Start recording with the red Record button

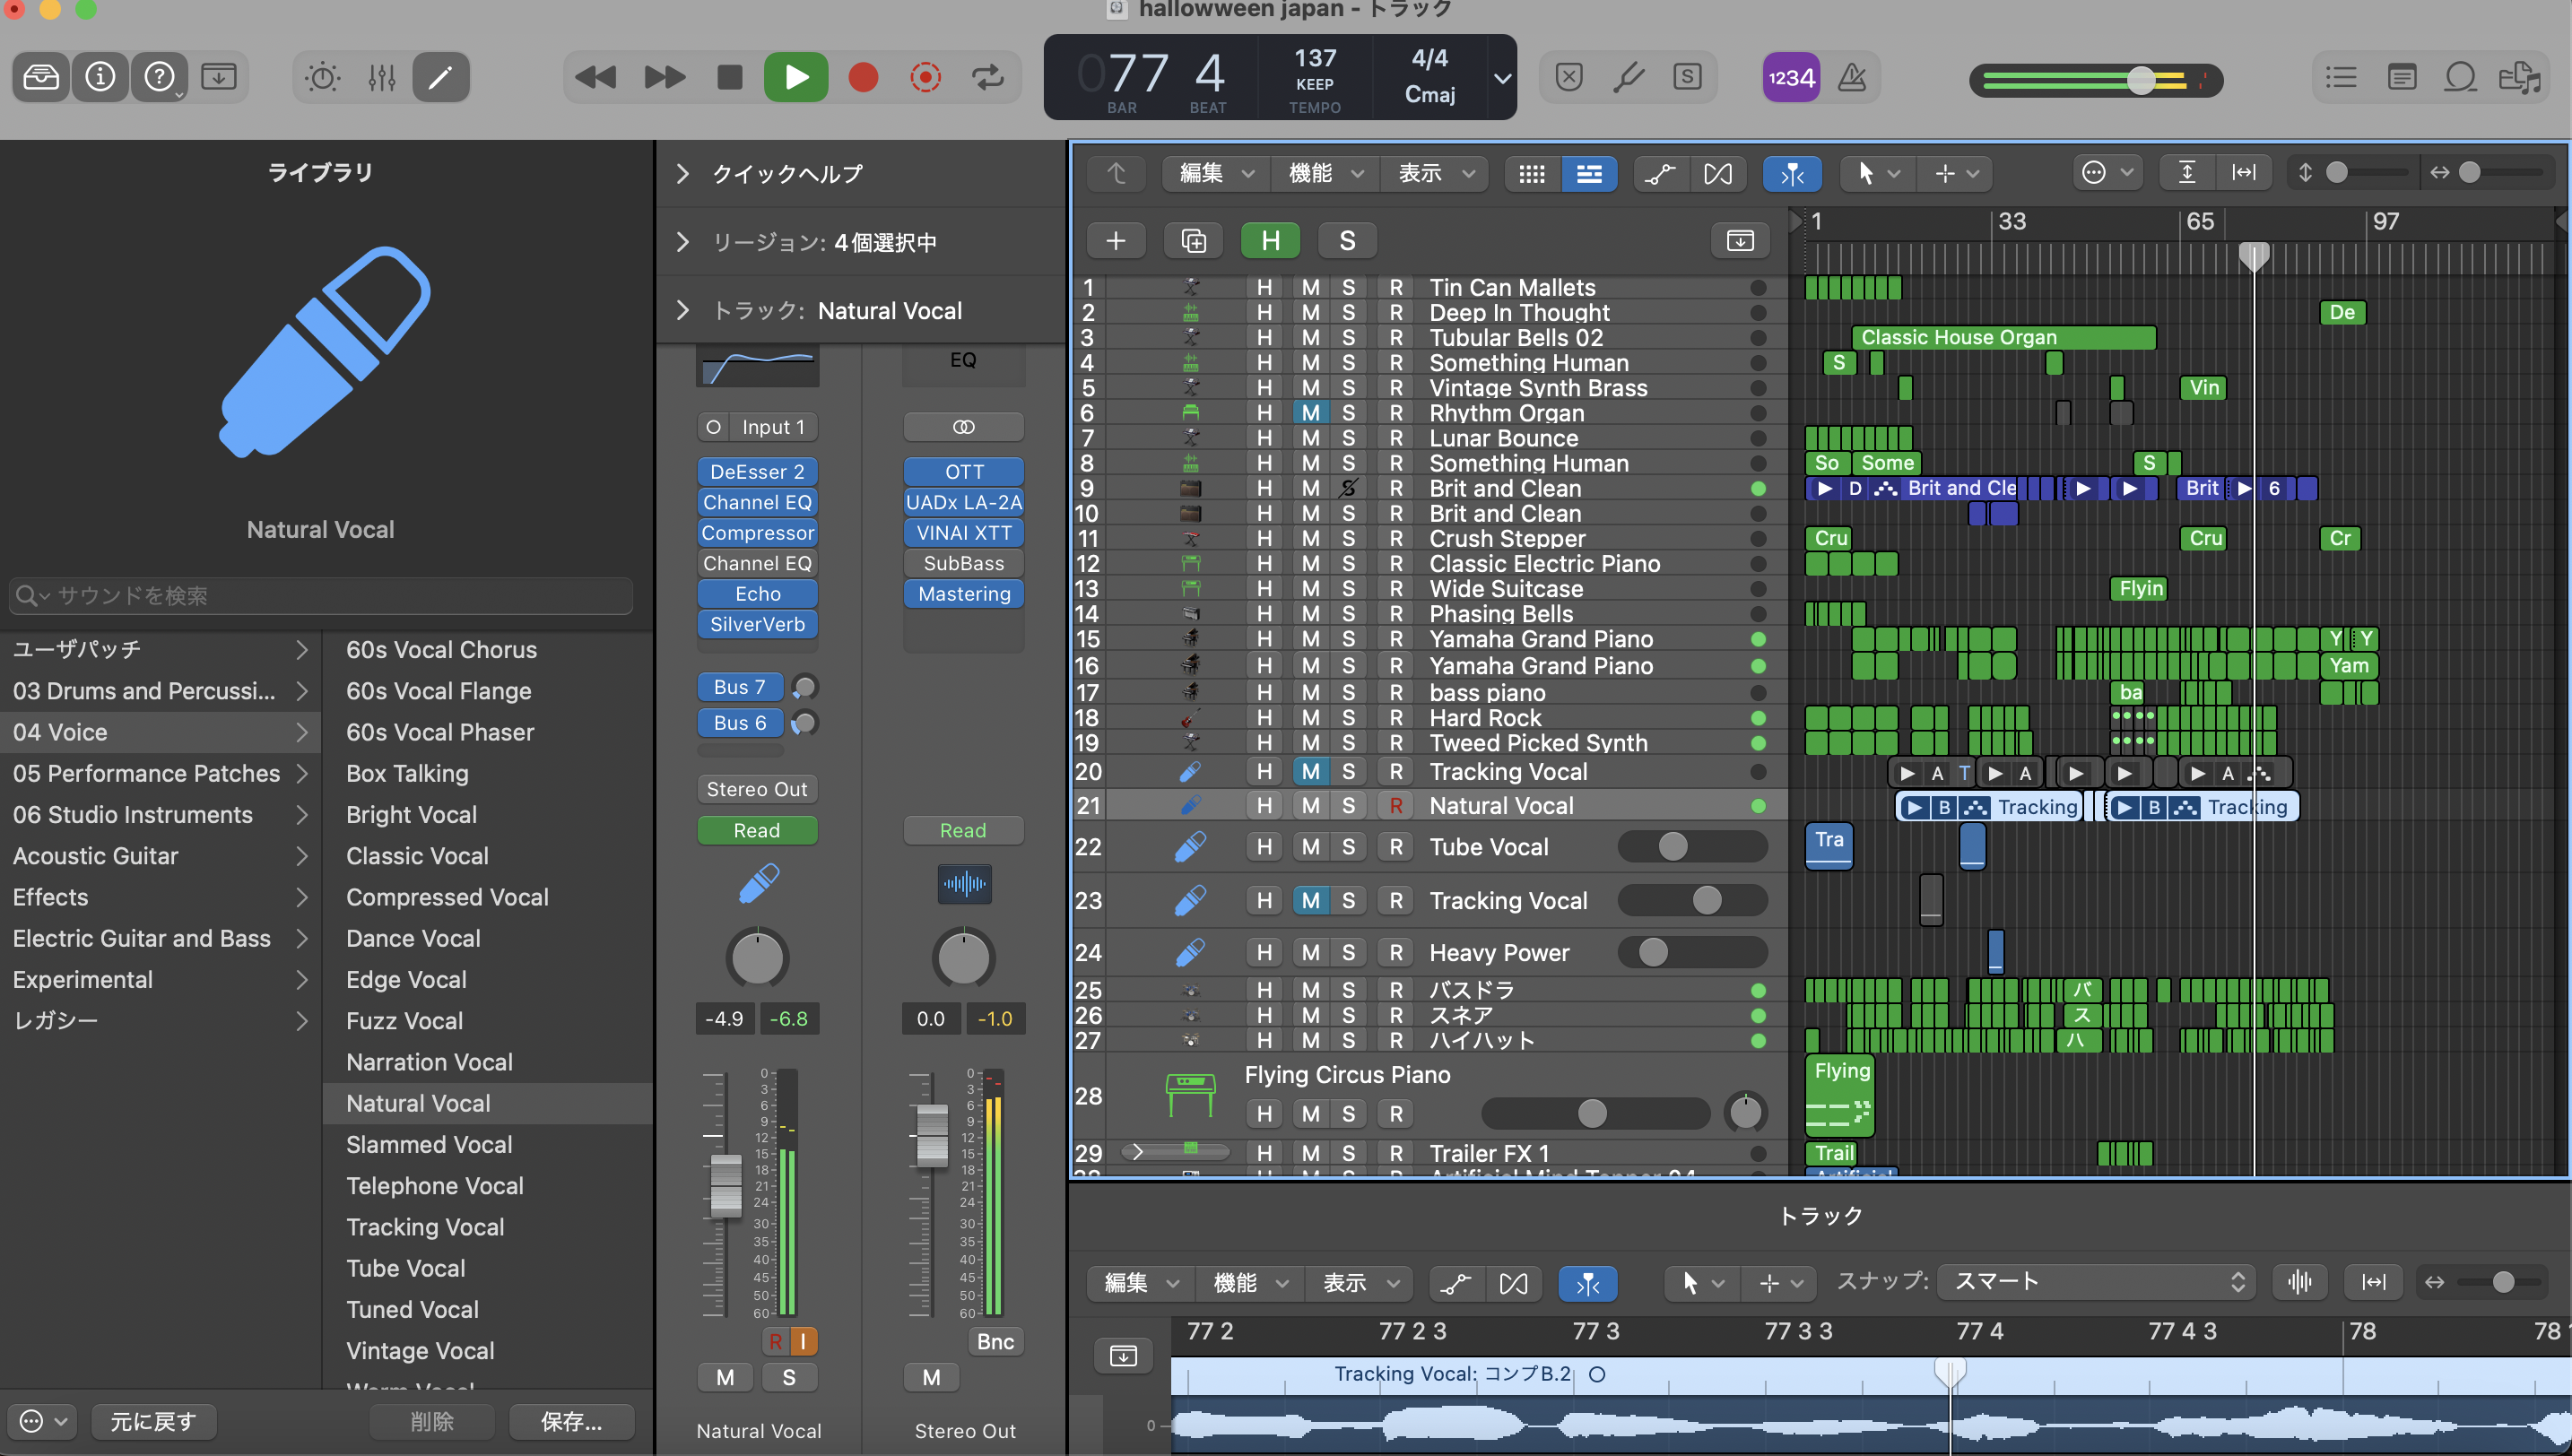point(863,77)
